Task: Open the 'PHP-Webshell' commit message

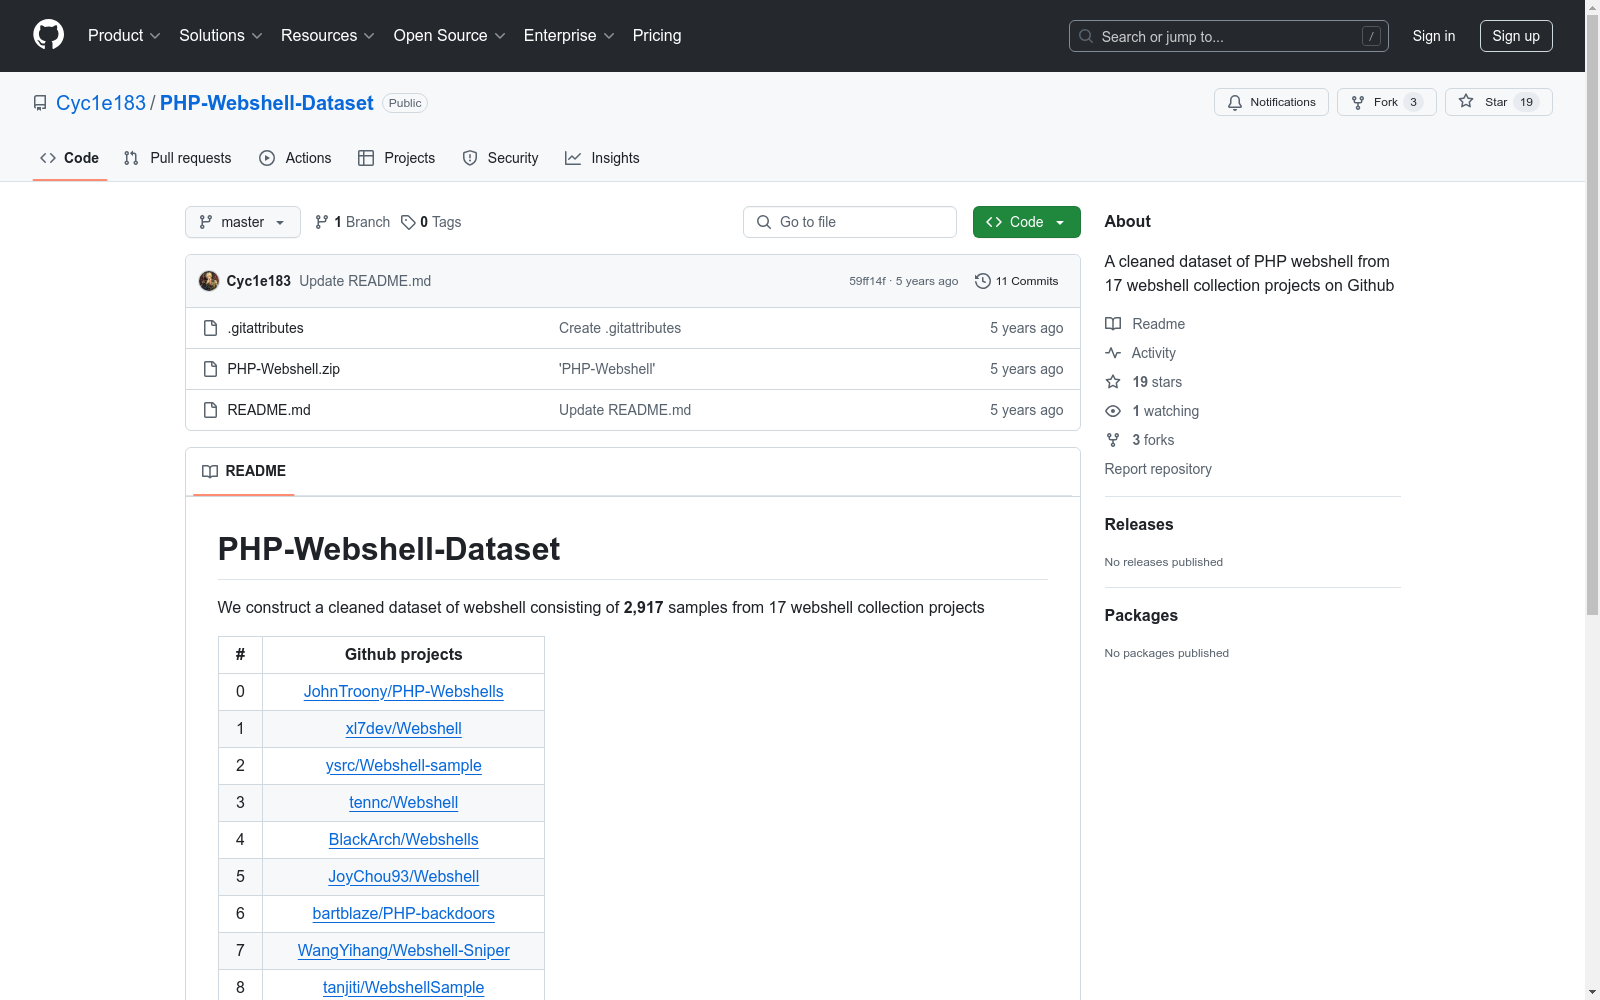Action: (607, 369)
